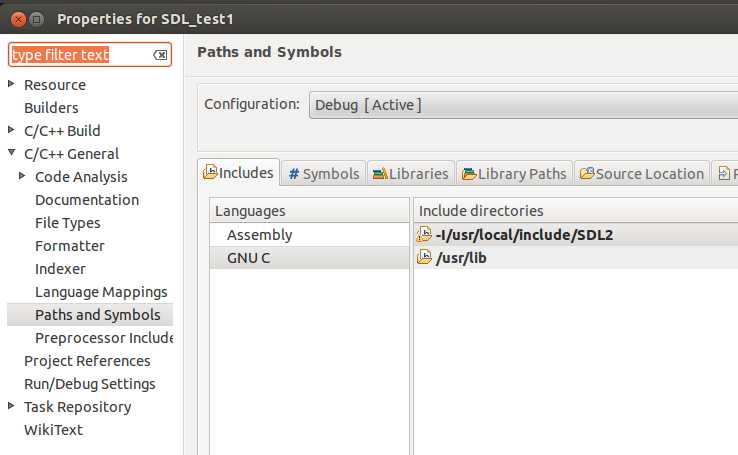This screenshot has height=455, width=738.
Task: Click the folder icon on Library Paths tab
Action: (x=469, y=174)
